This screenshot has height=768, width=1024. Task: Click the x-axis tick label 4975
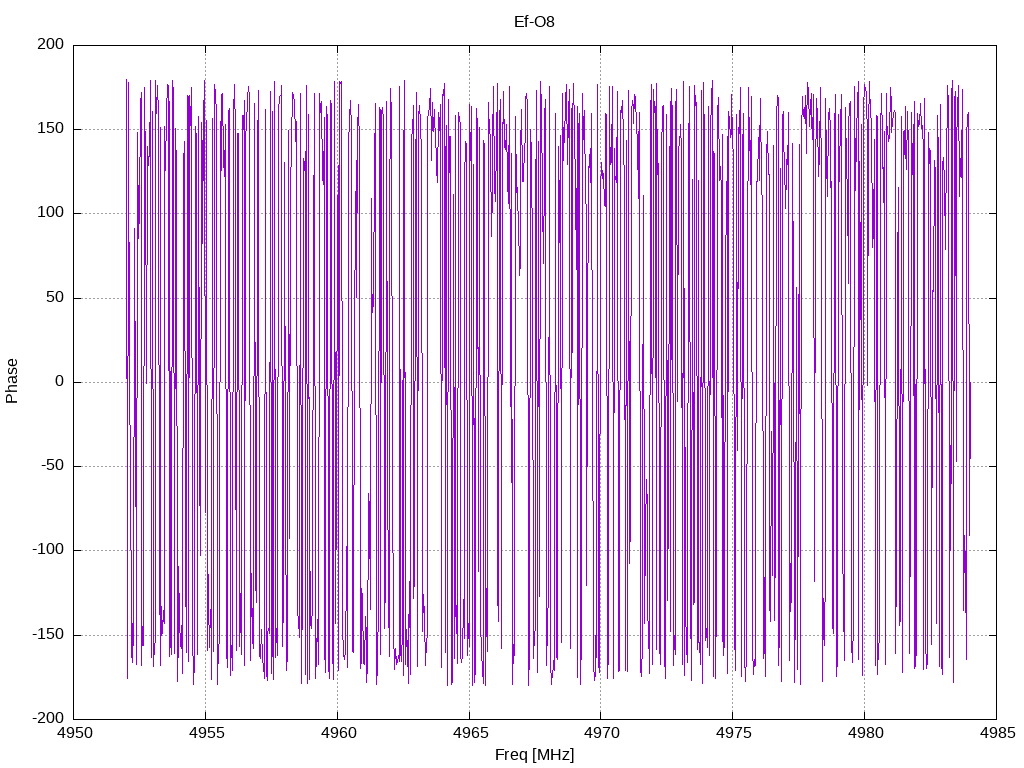click(x=733, y=733)
